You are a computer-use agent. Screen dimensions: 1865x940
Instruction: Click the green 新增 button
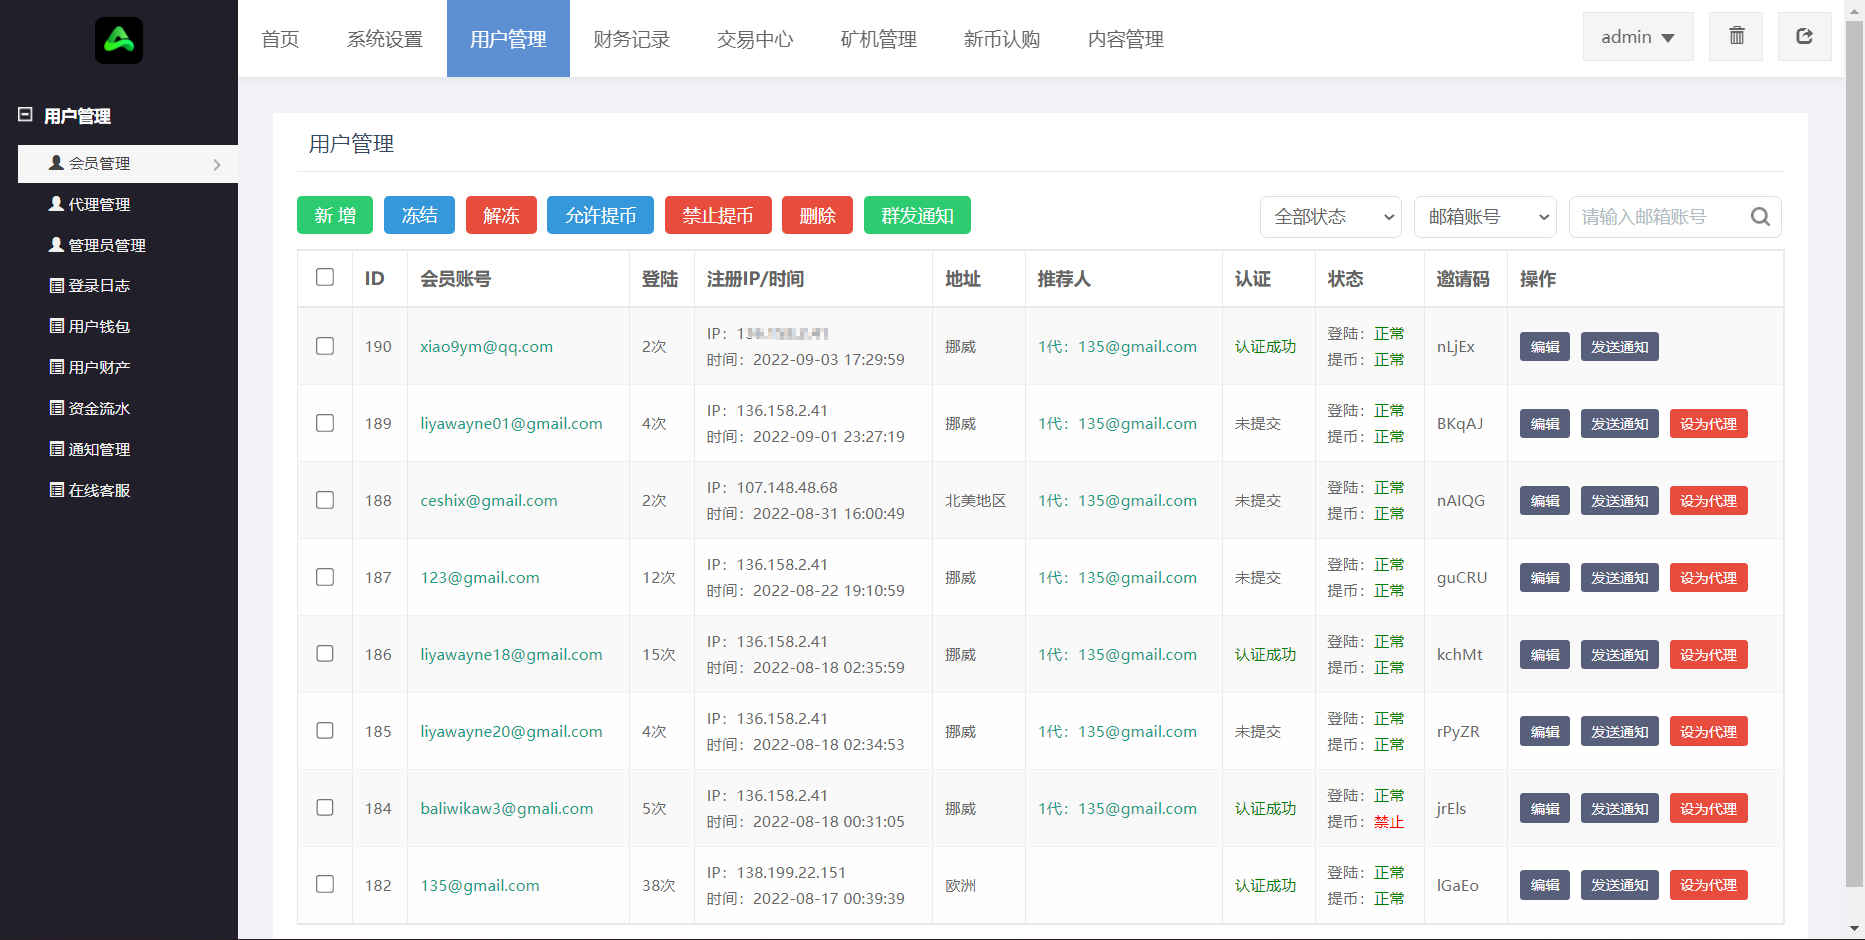[335, 215]
